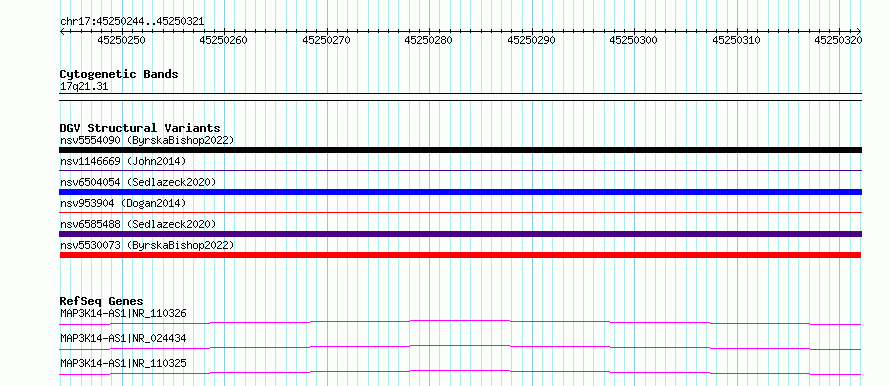The width and height of the screenshot is (890, 386).
Task: Click variant label nsv1146669 (John2014)
Action: [x=123, y=161]
